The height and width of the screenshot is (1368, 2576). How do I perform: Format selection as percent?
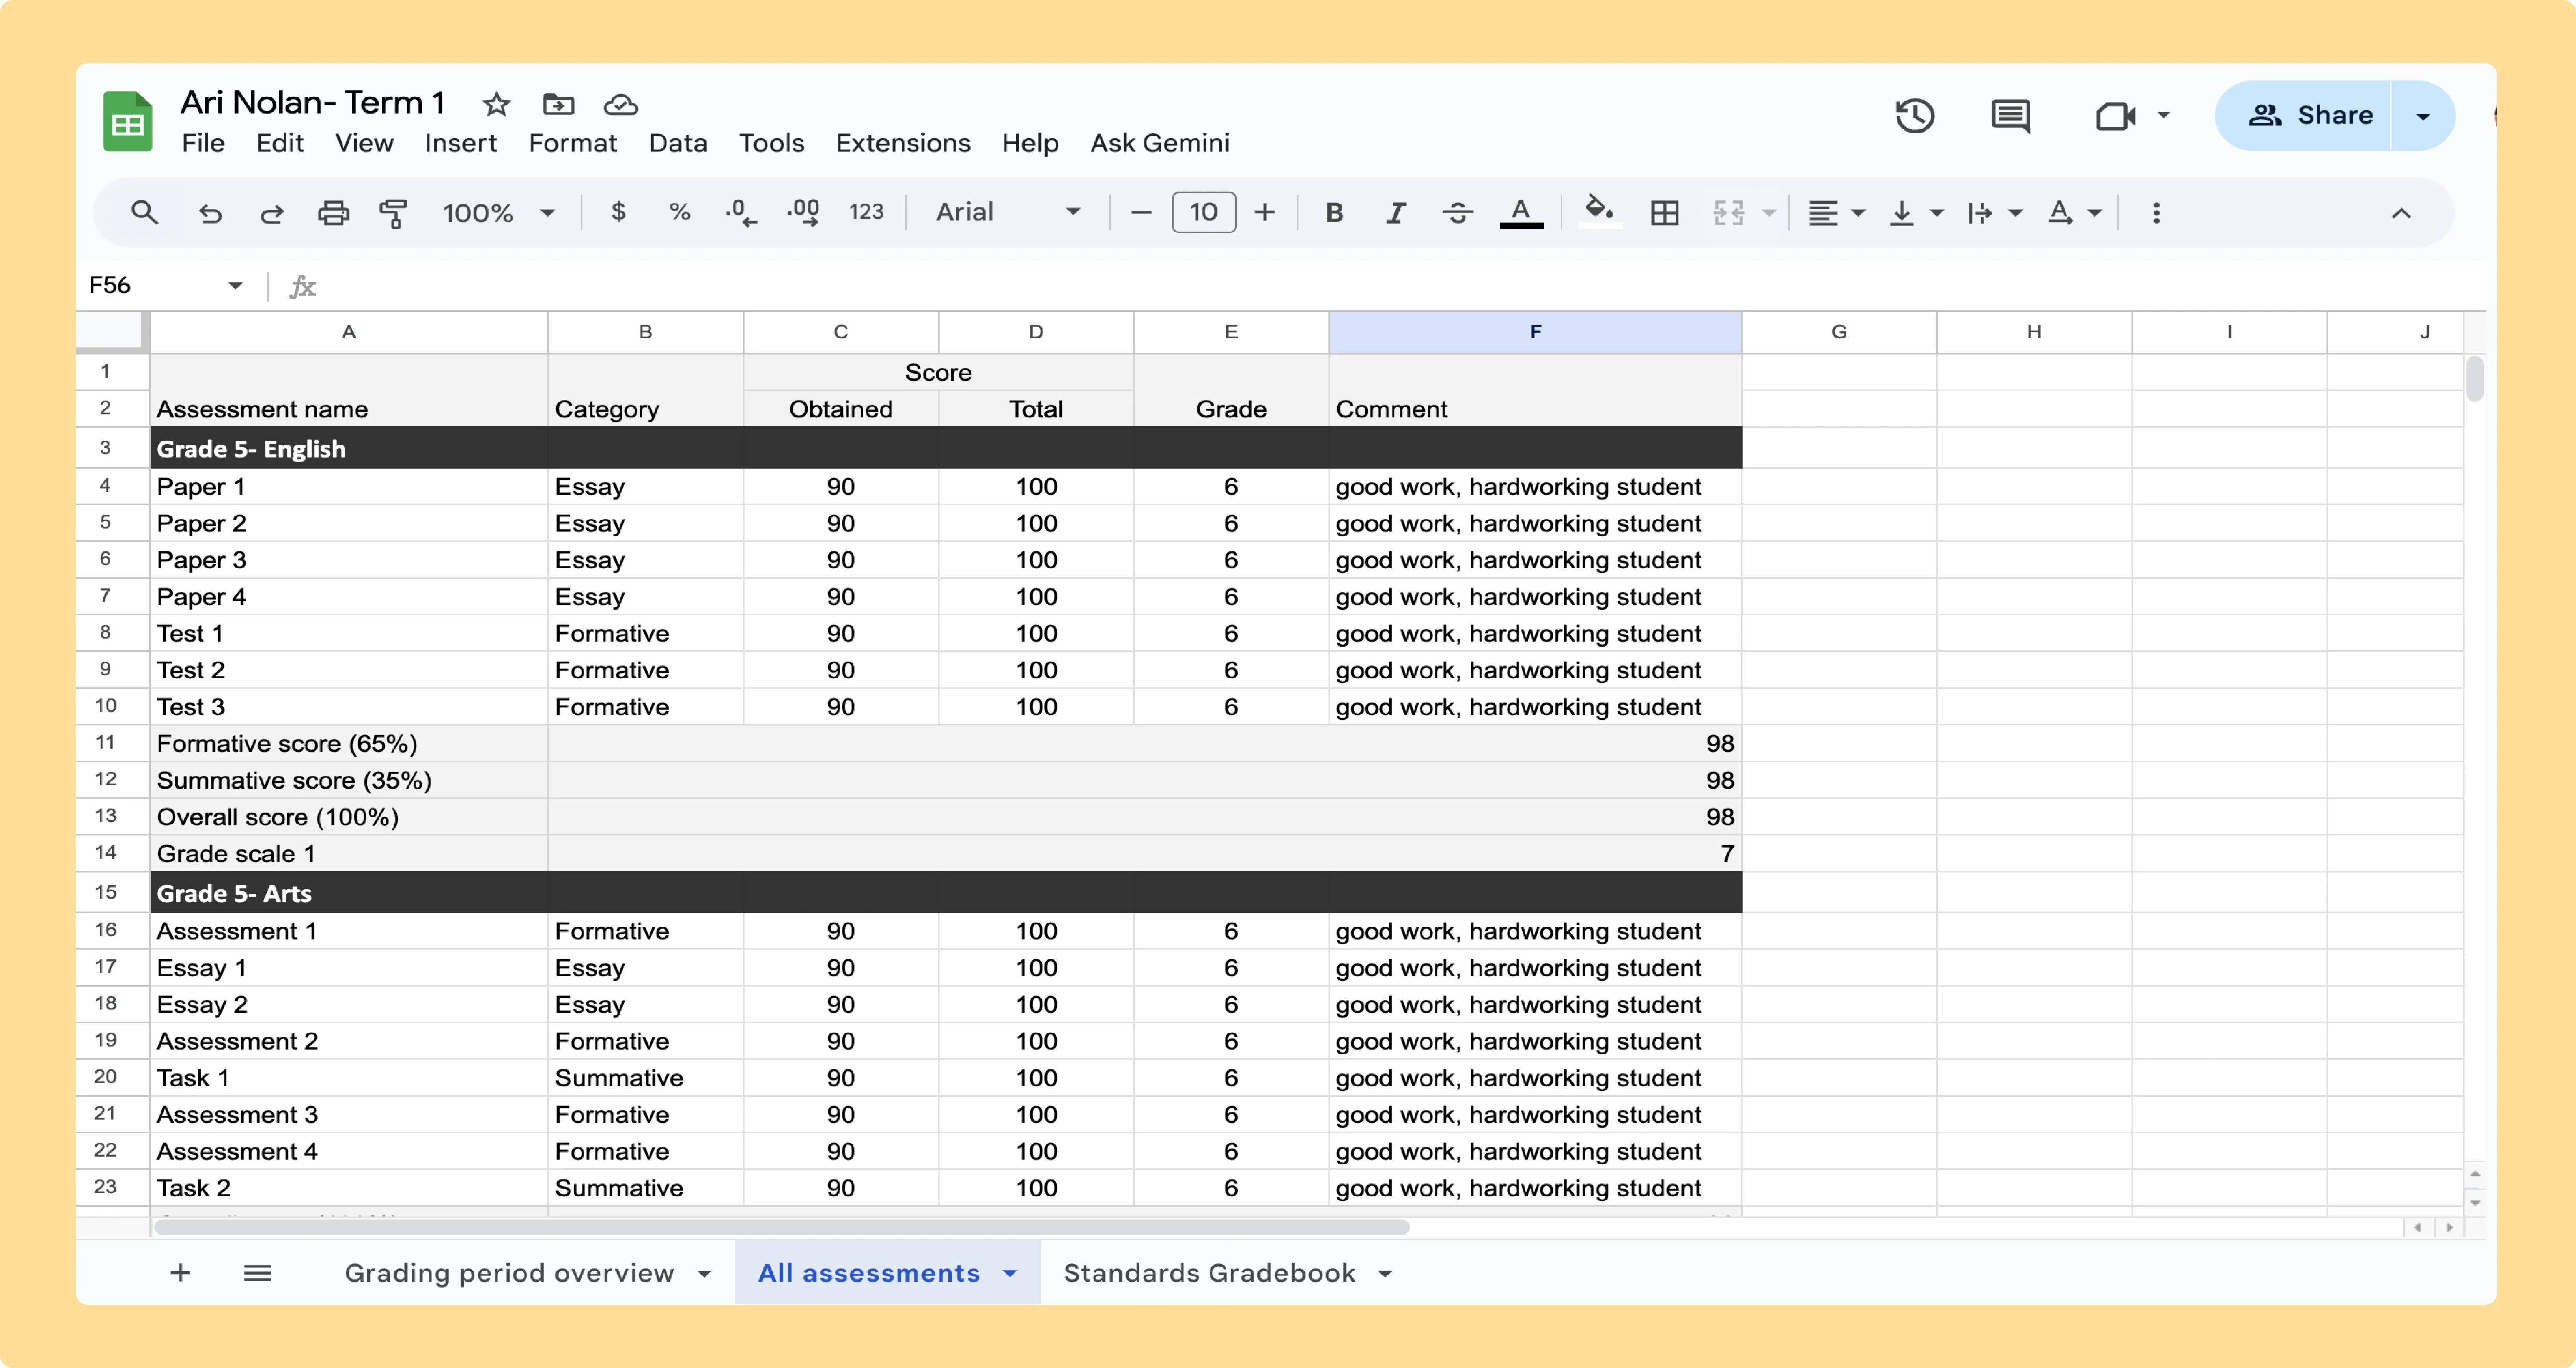[x=680, y=212]
